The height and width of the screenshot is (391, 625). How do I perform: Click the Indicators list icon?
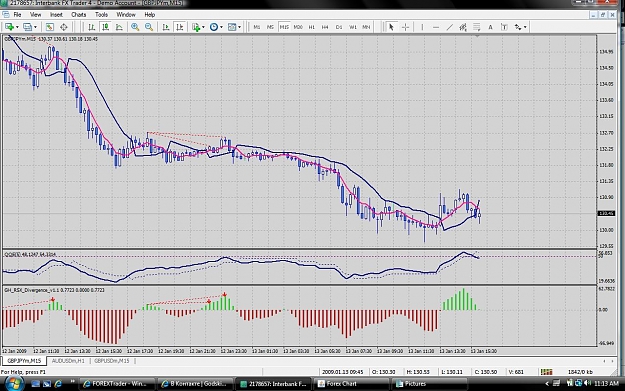(x=196, y=27)
